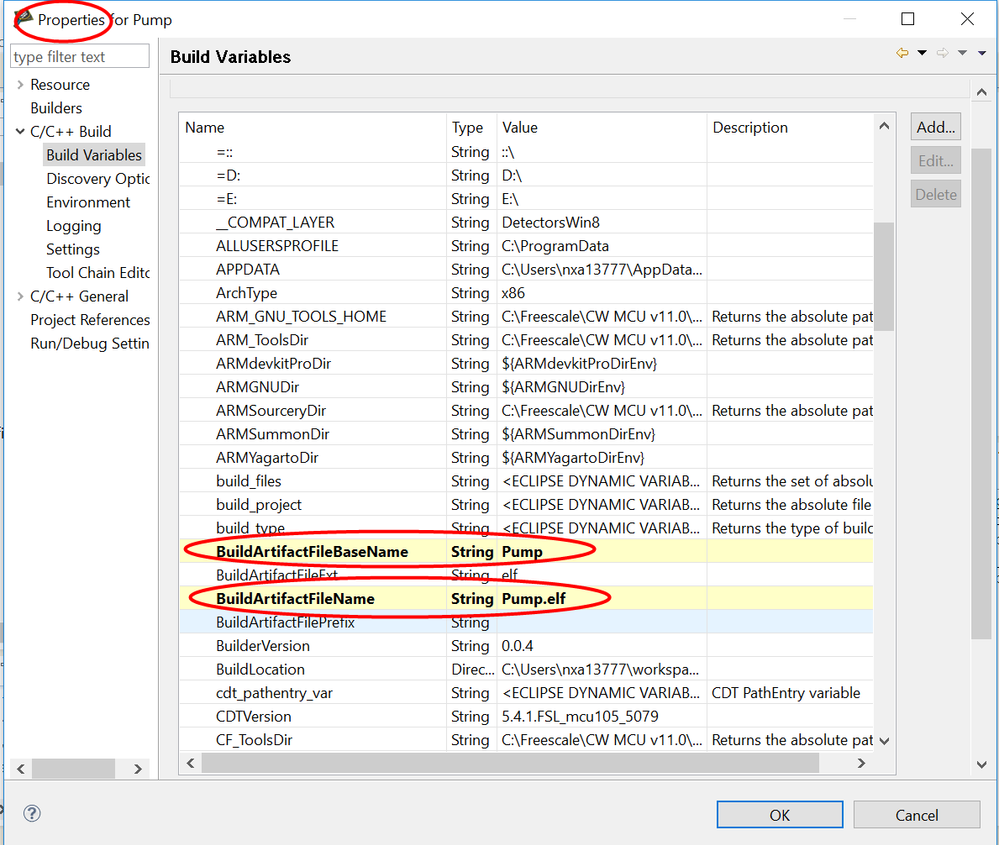Select the BuildLocation variable row

coord(526,669)
